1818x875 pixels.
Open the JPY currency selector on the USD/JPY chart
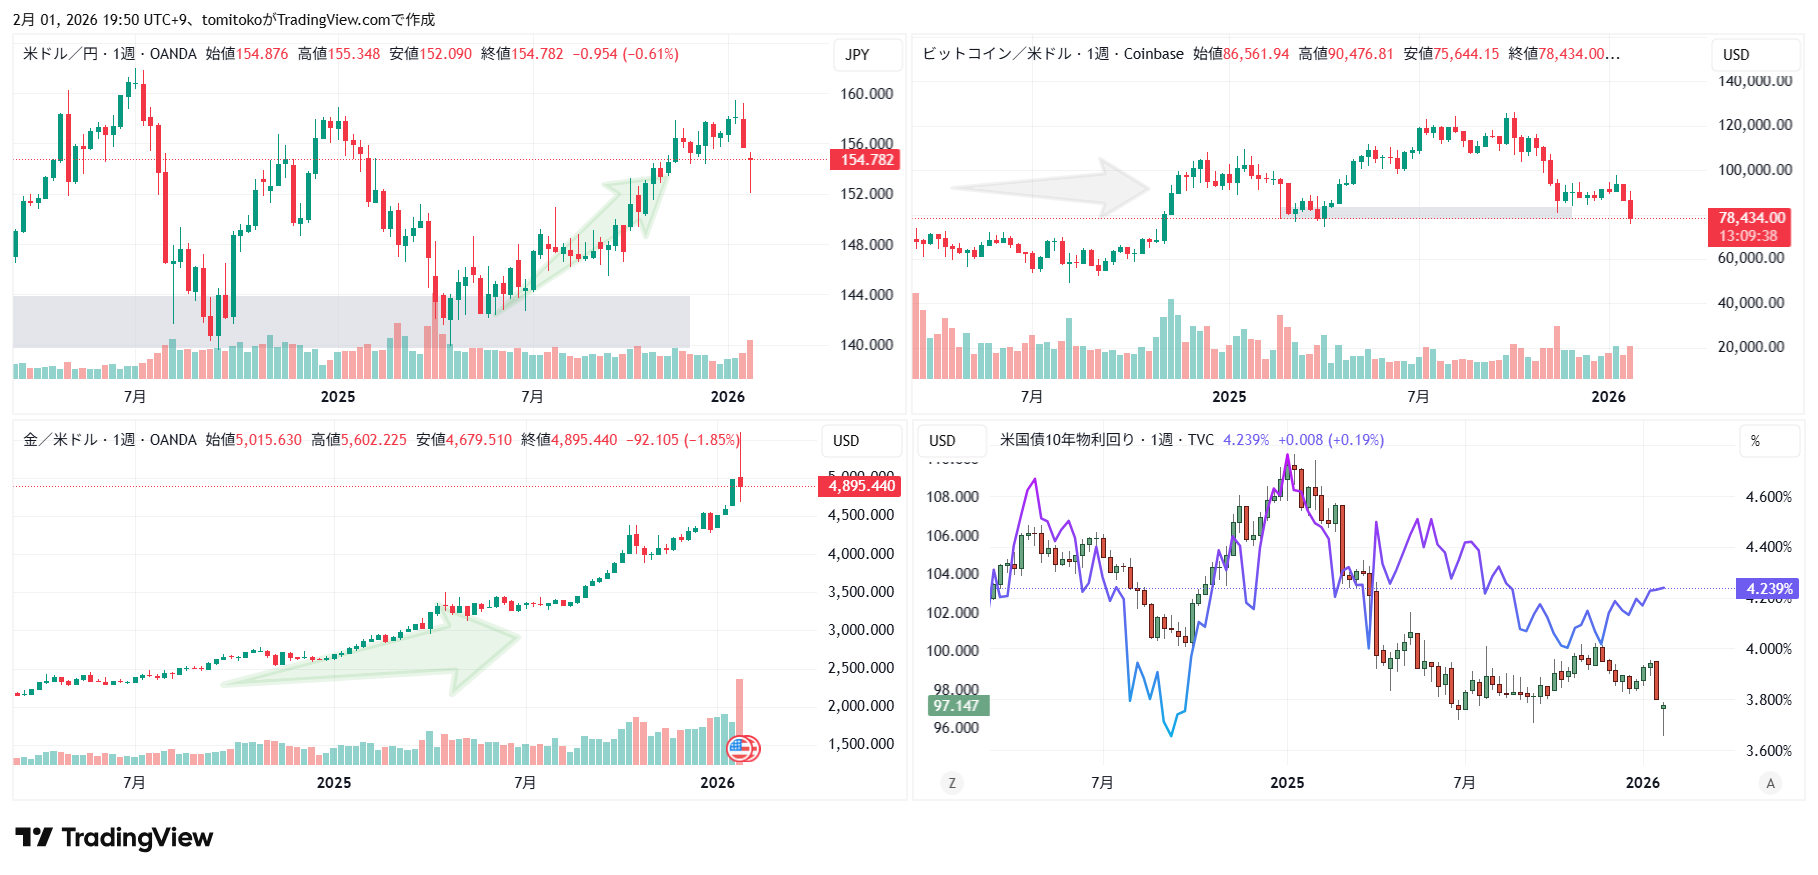pyautogui.click(x=857, y=55)
